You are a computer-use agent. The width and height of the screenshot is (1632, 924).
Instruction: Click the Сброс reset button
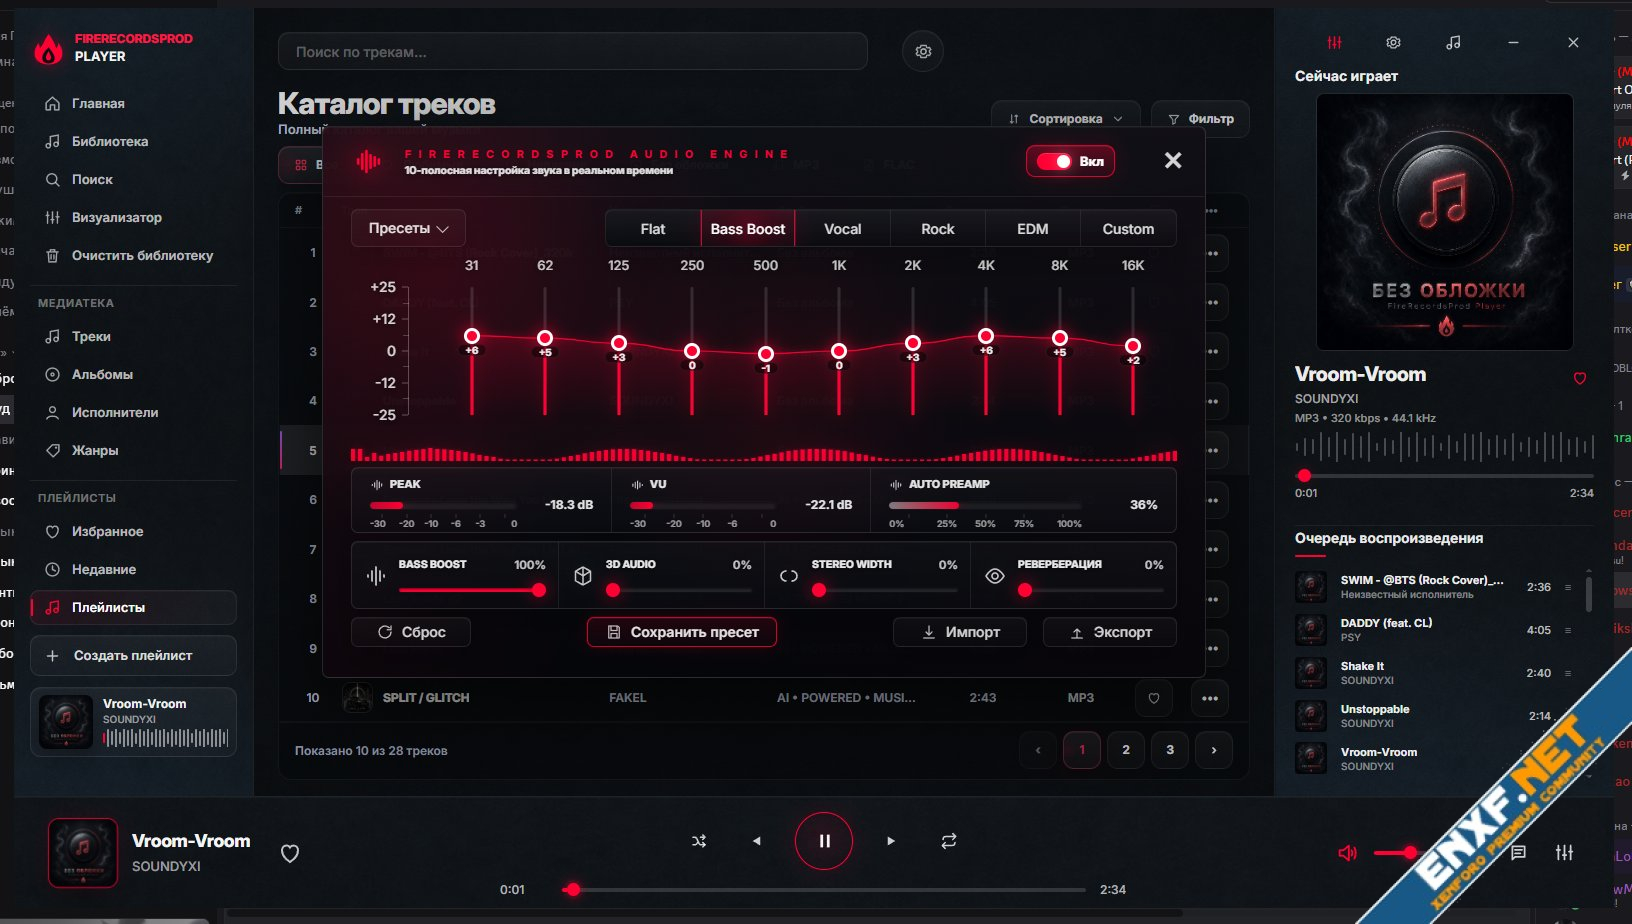click(x=411, y=632)
